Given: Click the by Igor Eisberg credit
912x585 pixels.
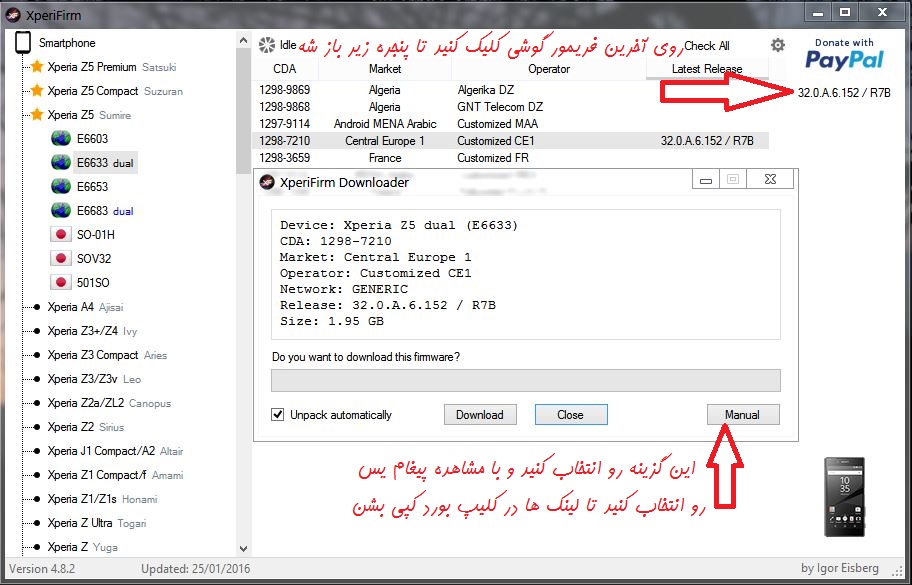Looking at the screenshot, I should (840, 568).
